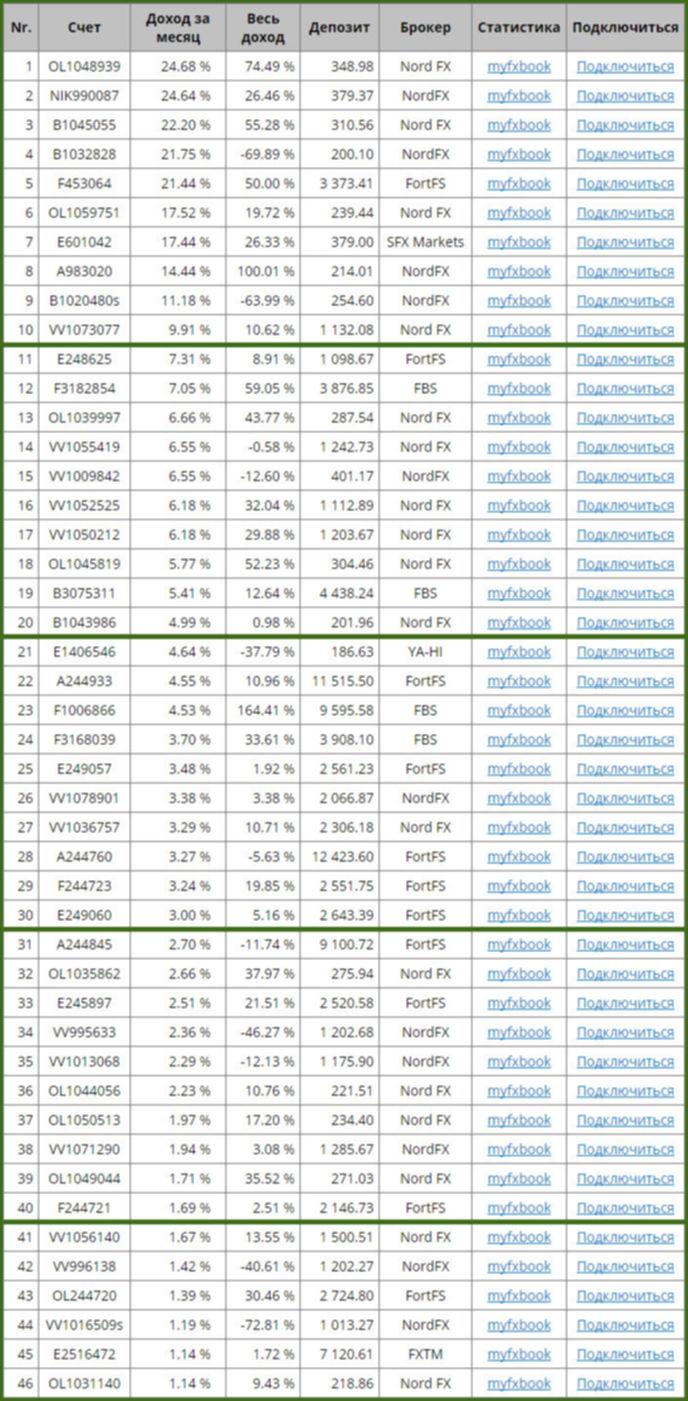Select account cell A244933

tap(85, 681)
